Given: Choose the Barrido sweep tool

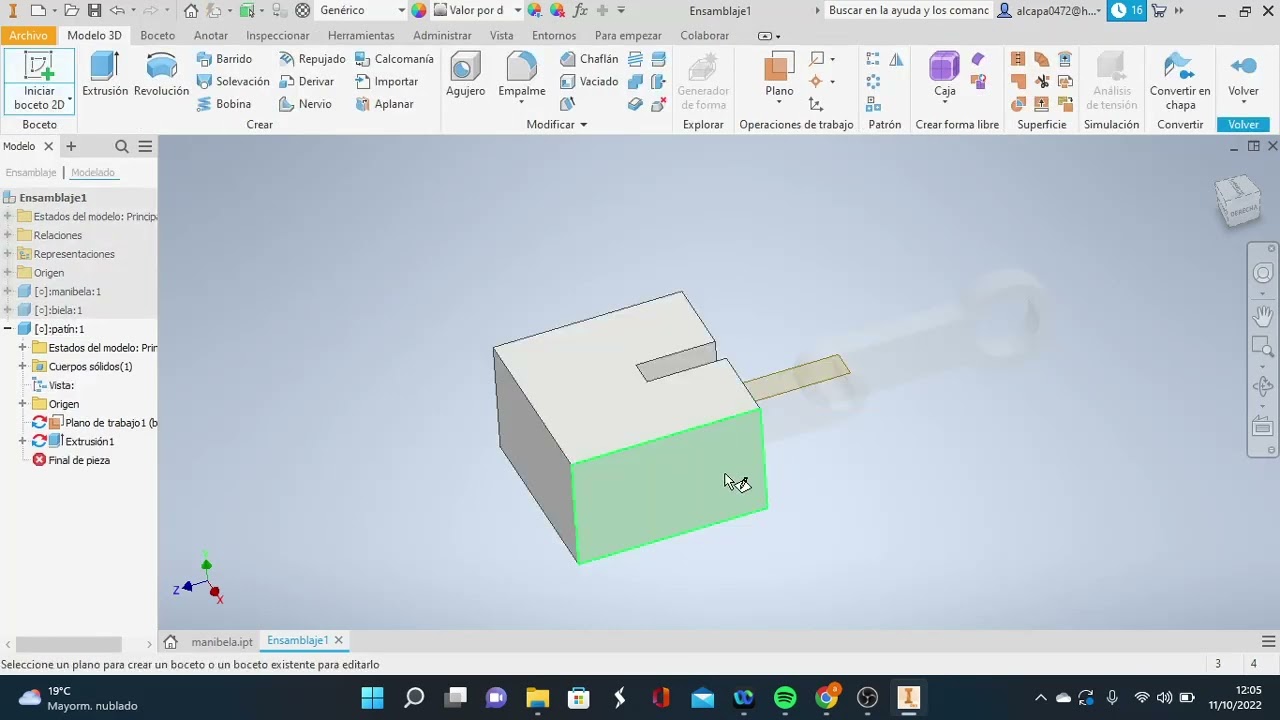Looking at the screenshot, I should pyautogui.click(x=225, y=59).
